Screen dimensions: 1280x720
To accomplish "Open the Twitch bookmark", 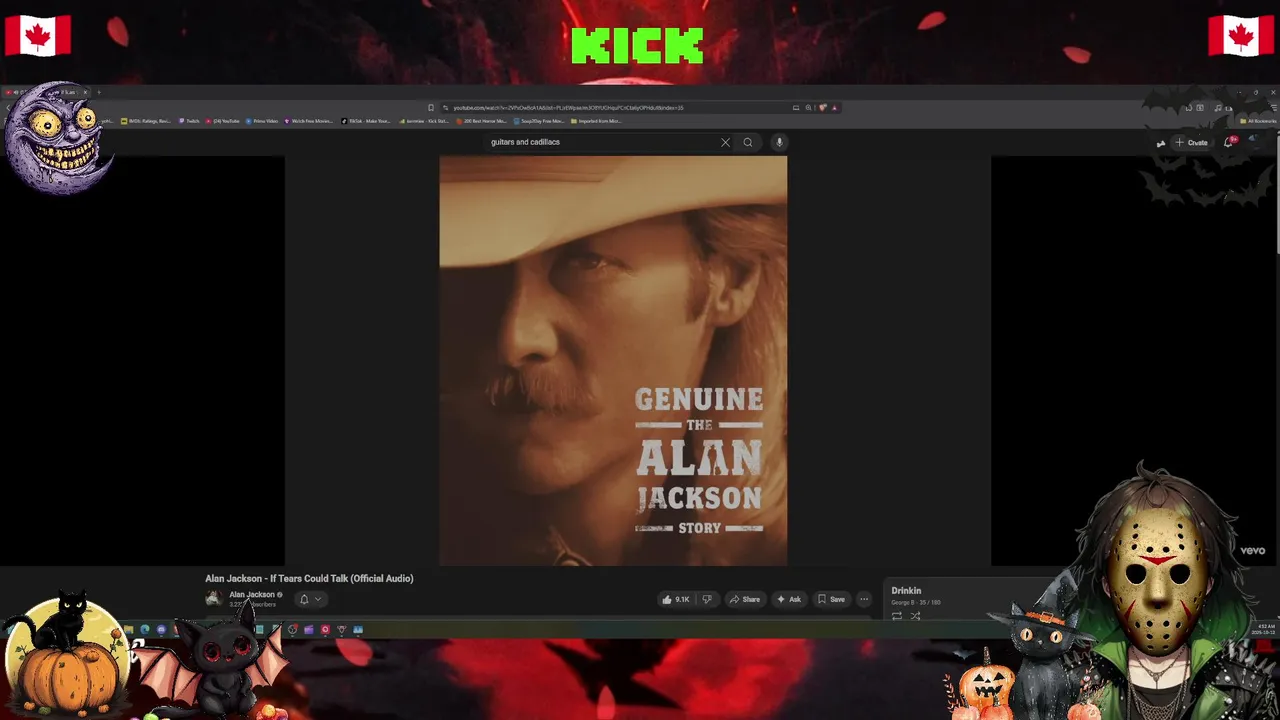I will pyautogui.click(x=189, y=121).
